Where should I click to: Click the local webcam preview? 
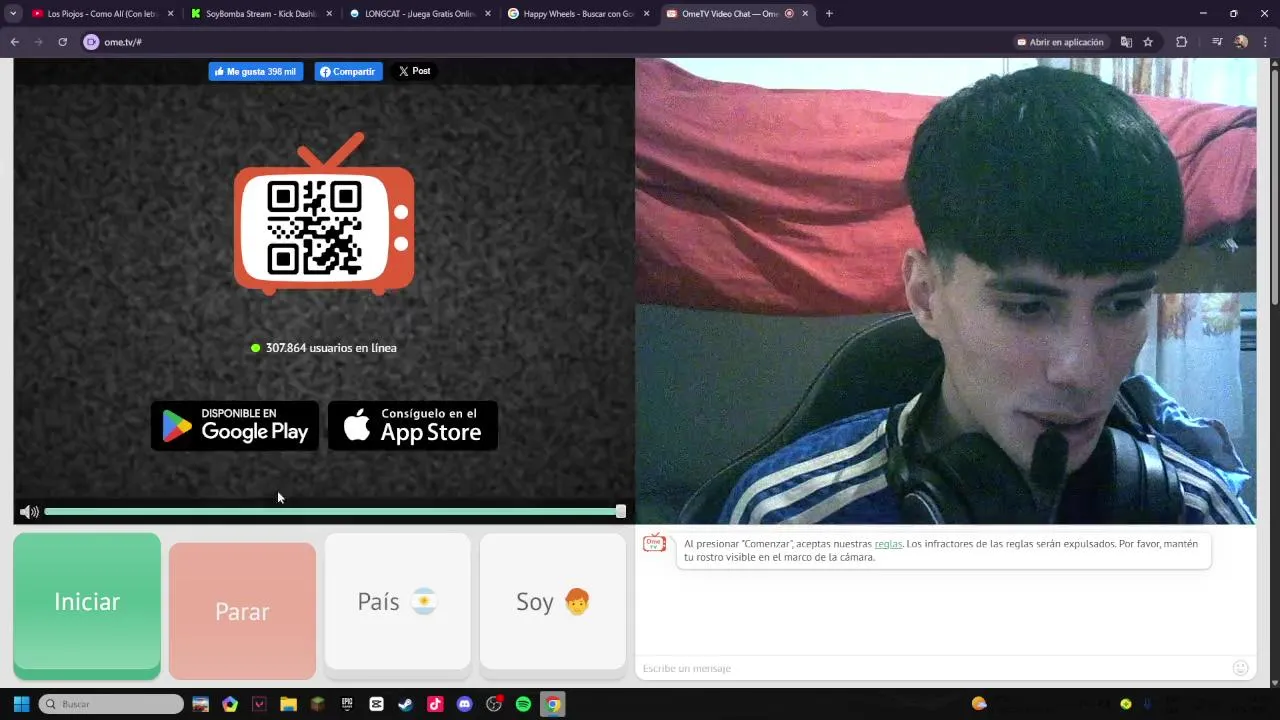(x=945, y=291)
